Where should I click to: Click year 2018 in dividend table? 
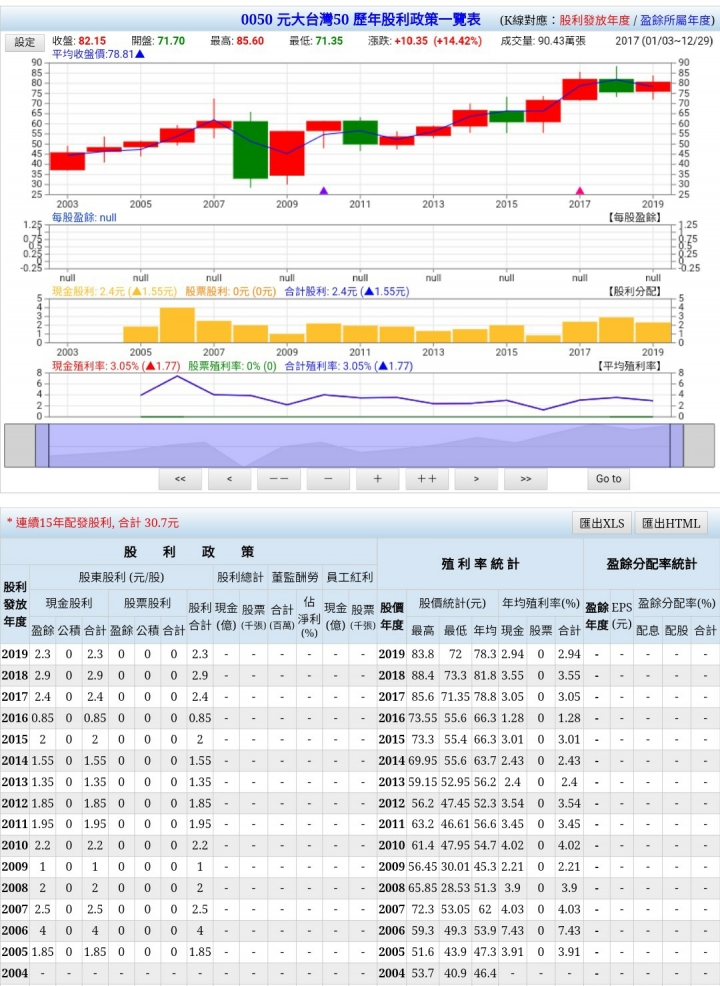14,675
